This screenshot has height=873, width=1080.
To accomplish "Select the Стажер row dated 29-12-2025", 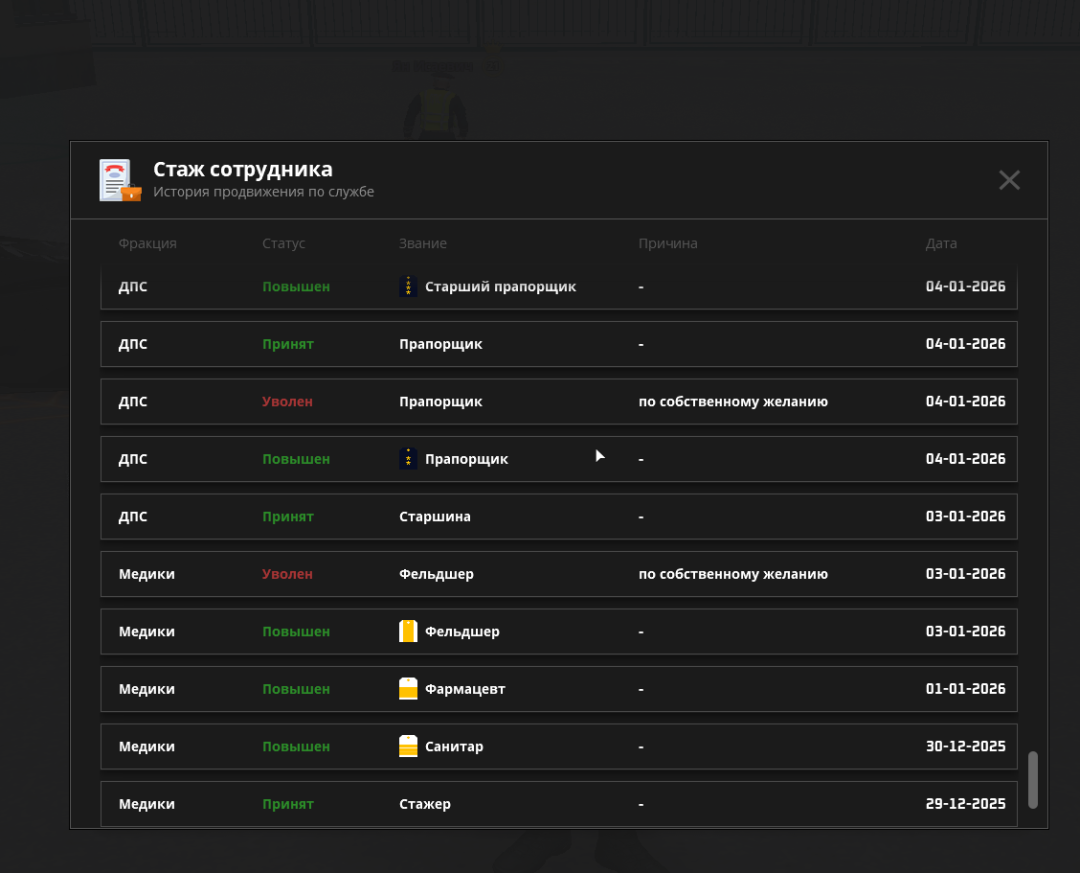I will pyautogui.click(x=558, y=804).
